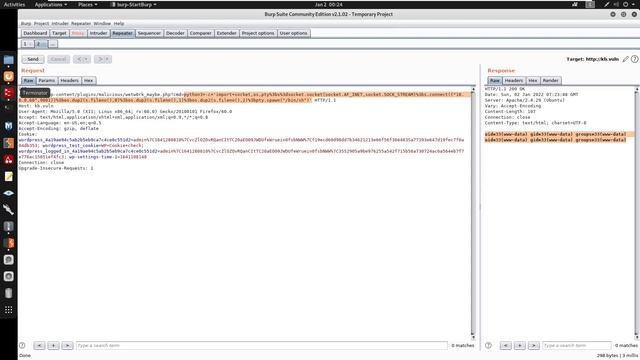The image size is (640, 360).
Task: Open the Files app in the dock
Action: 9,60
